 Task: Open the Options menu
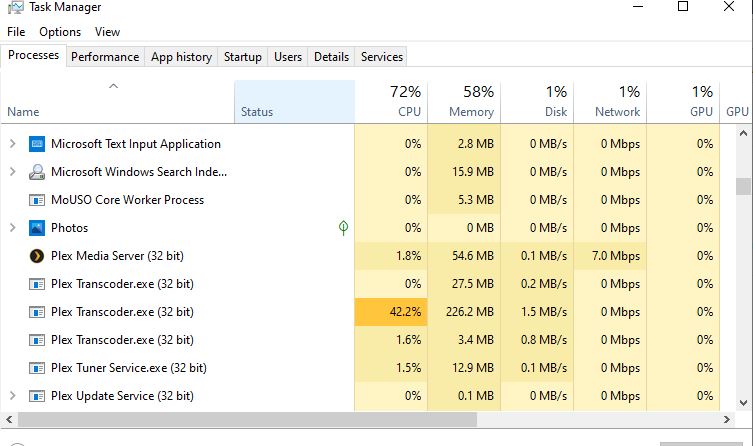click(x=60, y=32)
